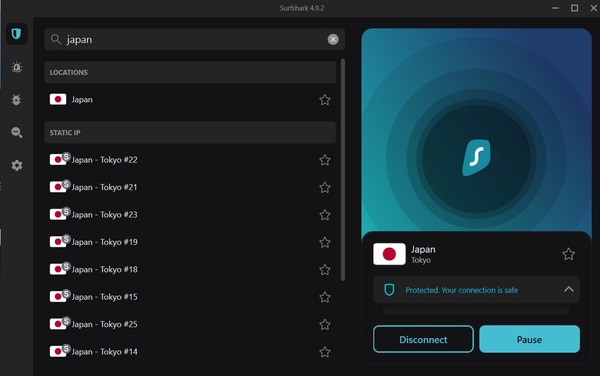The height and width of the screenshot is (376, 600).
Task: Open the Antivirus bug icon in sidebar
Action: click(16, 100)
